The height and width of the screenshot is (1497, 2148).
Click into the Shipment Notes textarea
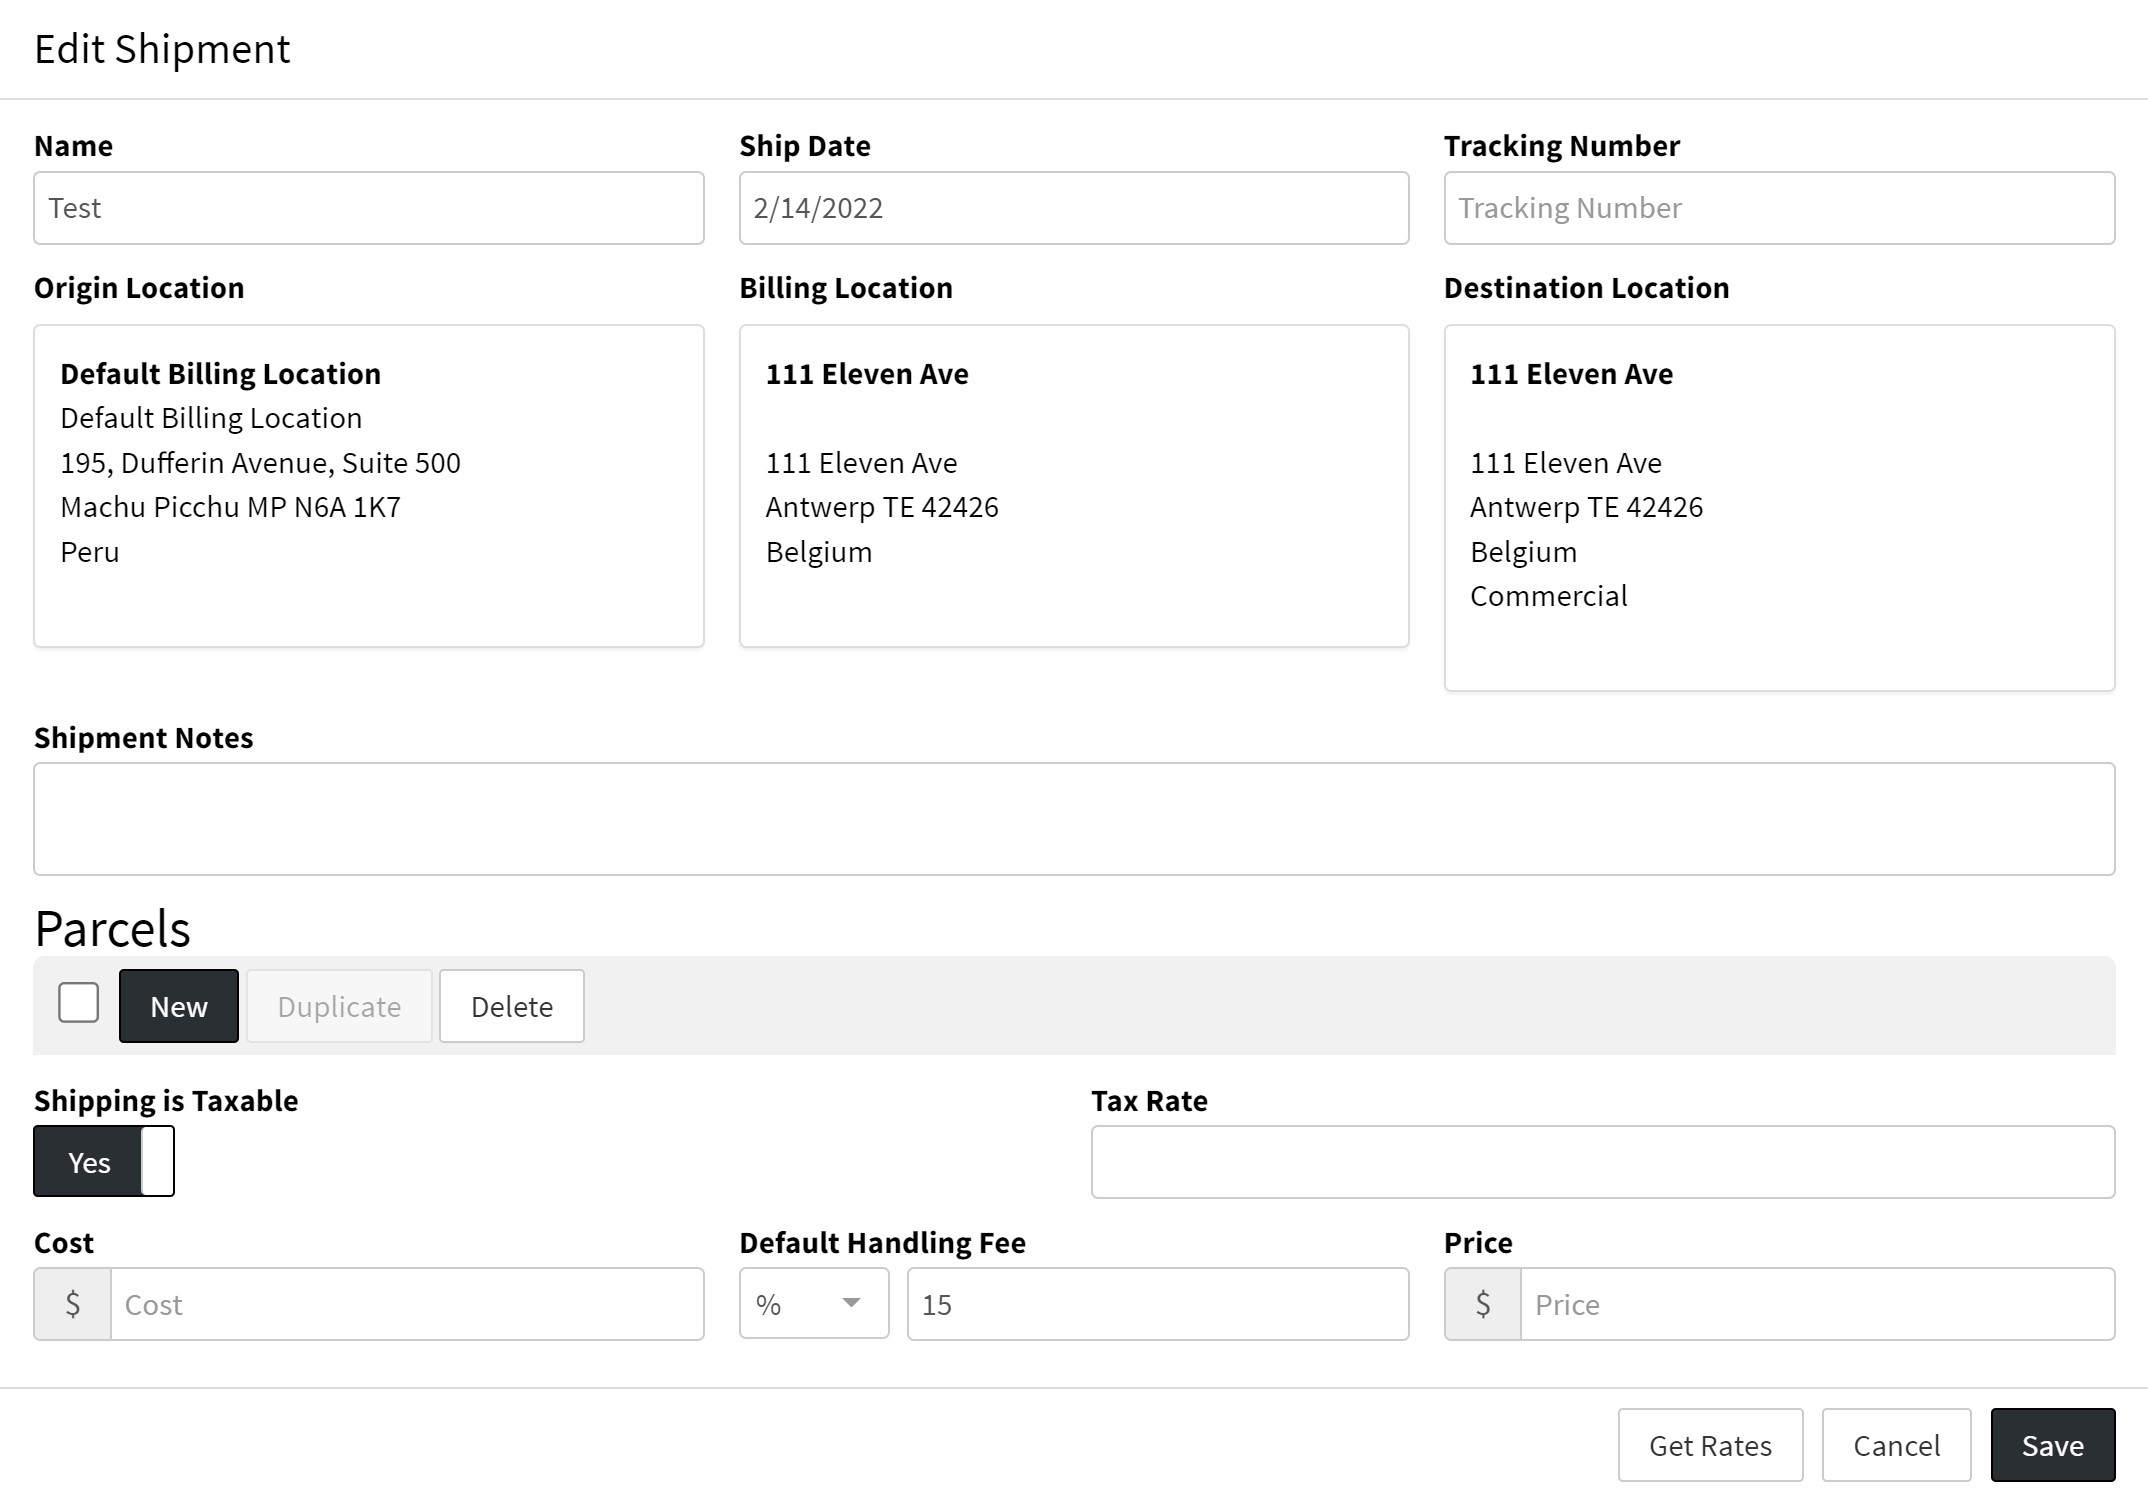tap(1073, 819)
